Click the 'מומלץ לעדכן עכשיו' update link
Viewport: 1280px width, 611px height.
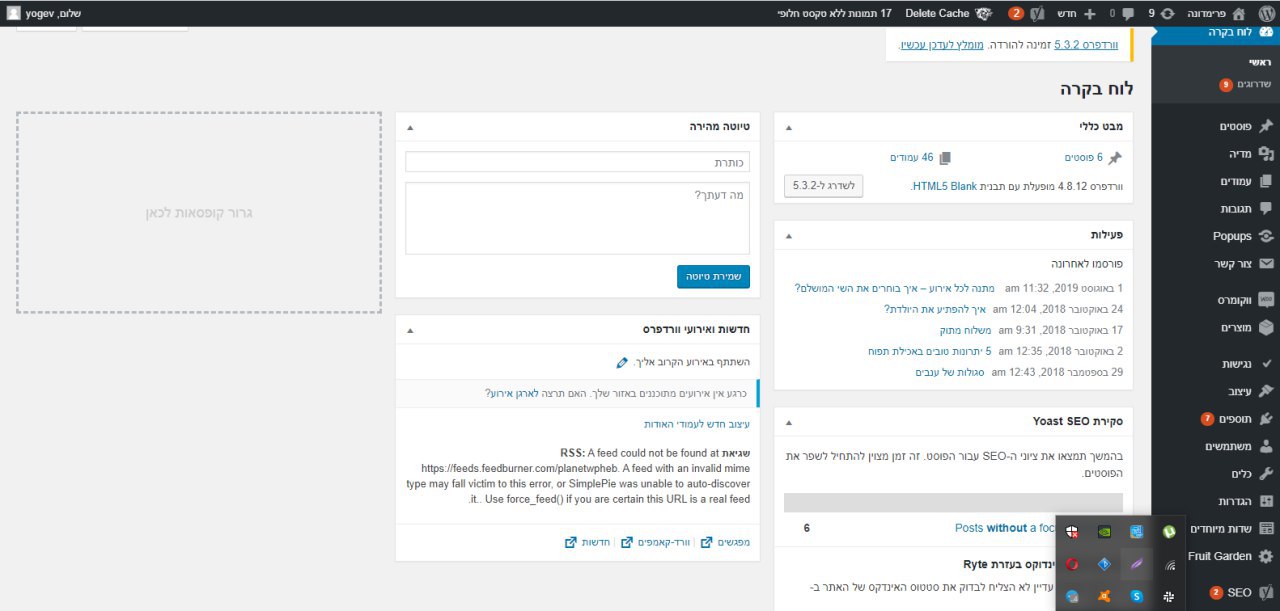942,45
